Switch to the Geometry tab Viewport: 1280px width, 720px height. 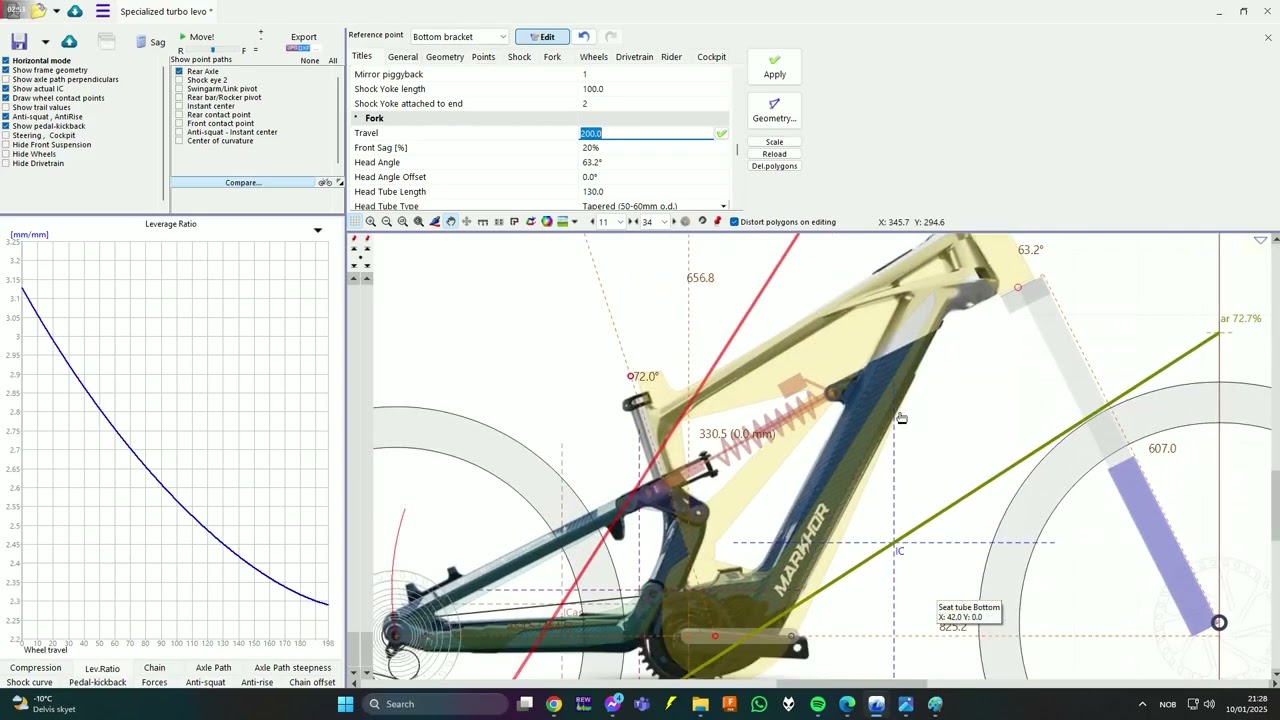445,57
